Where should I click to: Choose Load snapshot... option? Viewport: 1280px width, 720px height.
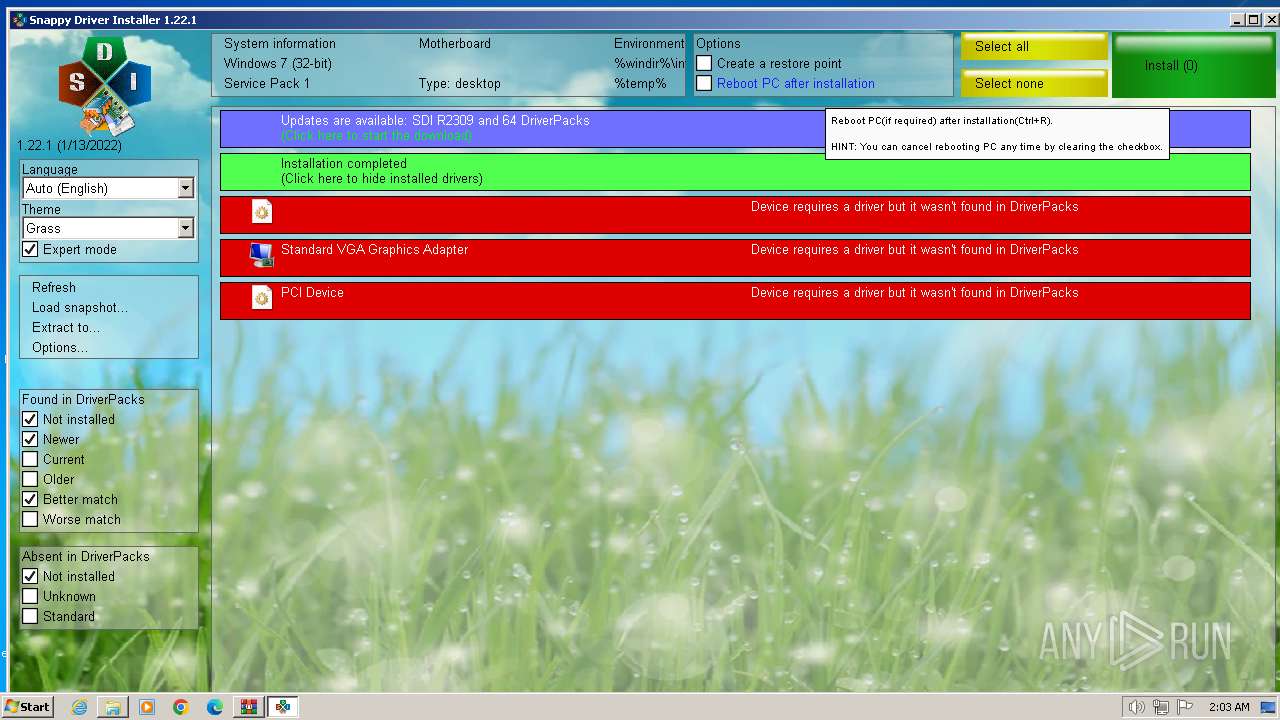[x=80, y=307]
